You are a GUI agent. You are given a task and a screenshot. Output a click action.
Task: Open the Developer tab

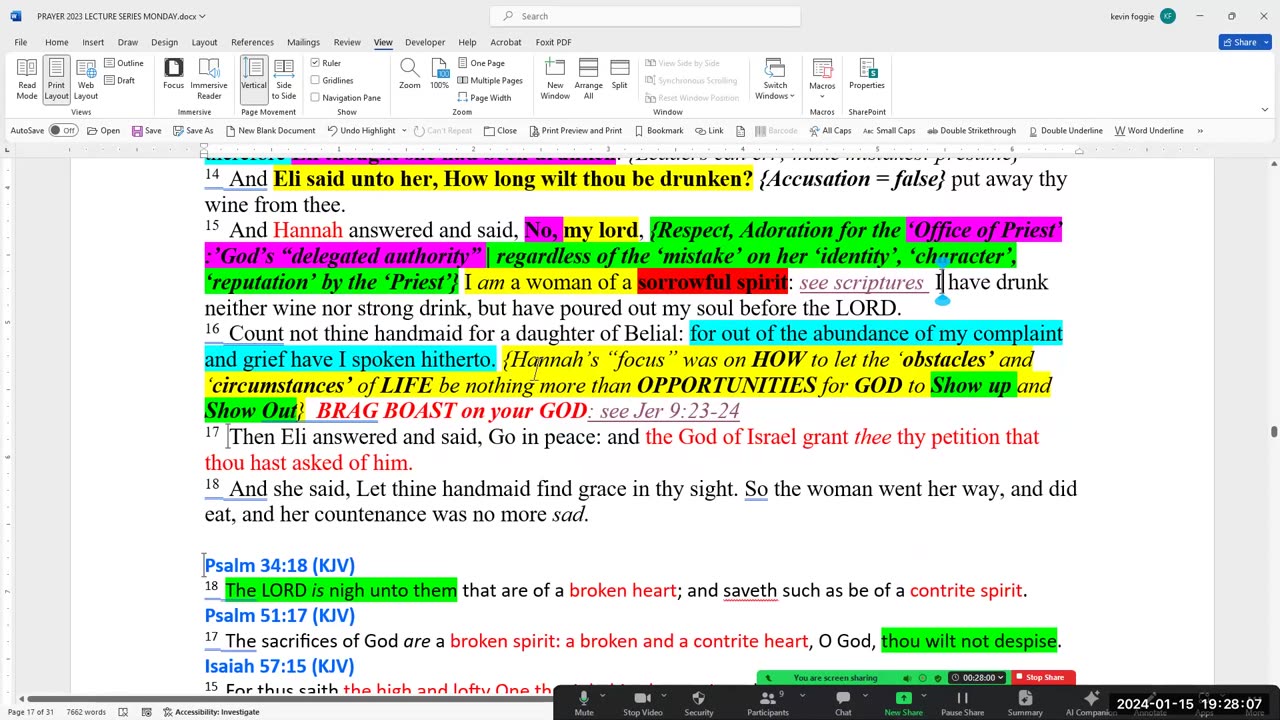pos(425,42)
